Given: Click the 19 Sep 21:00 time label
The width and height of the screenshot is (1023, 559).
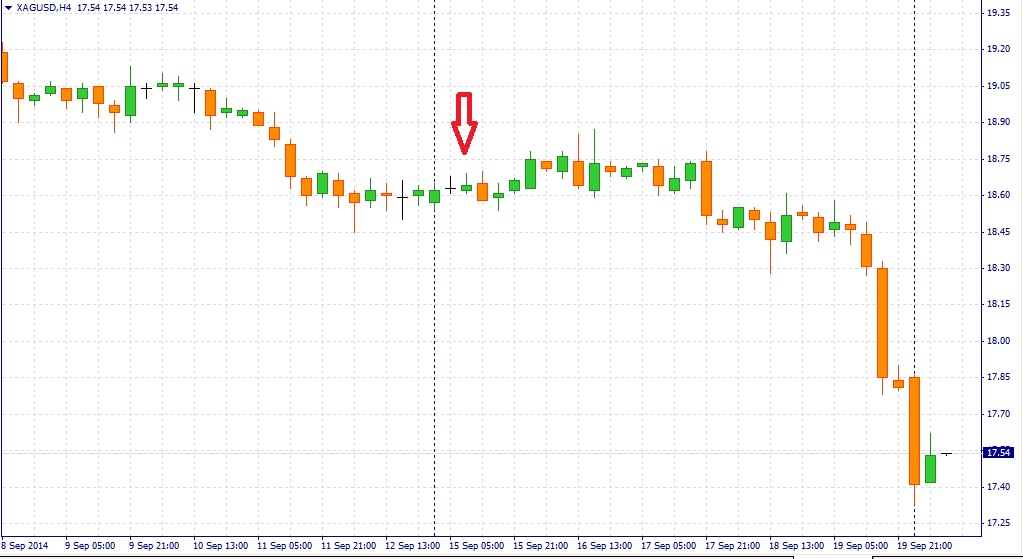Looking at the screenshot, I should [926, 546].
